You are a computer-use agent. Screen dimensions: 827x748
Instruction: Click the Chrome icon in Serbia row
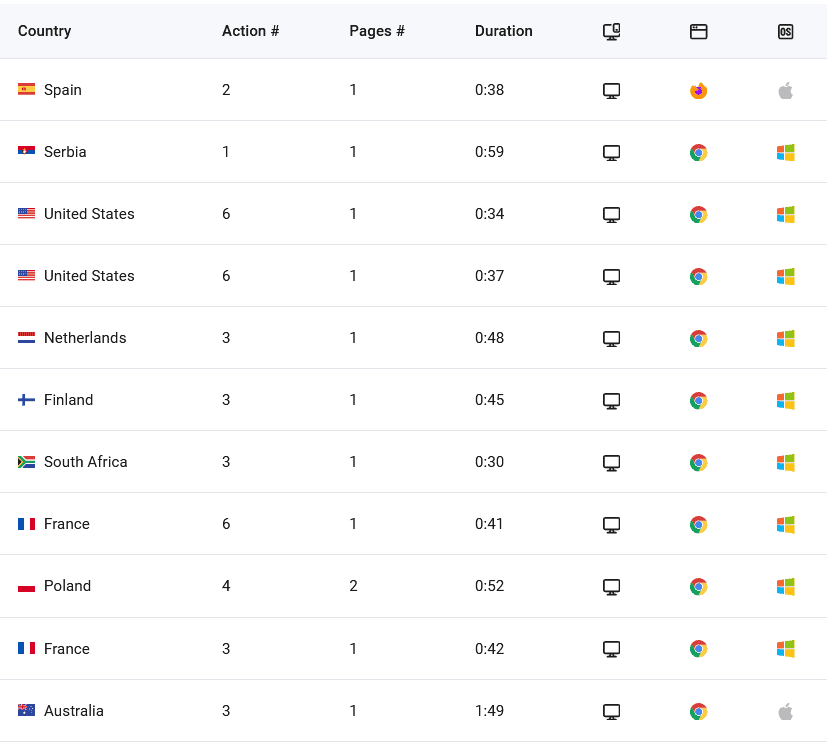(x=698, y=152)
